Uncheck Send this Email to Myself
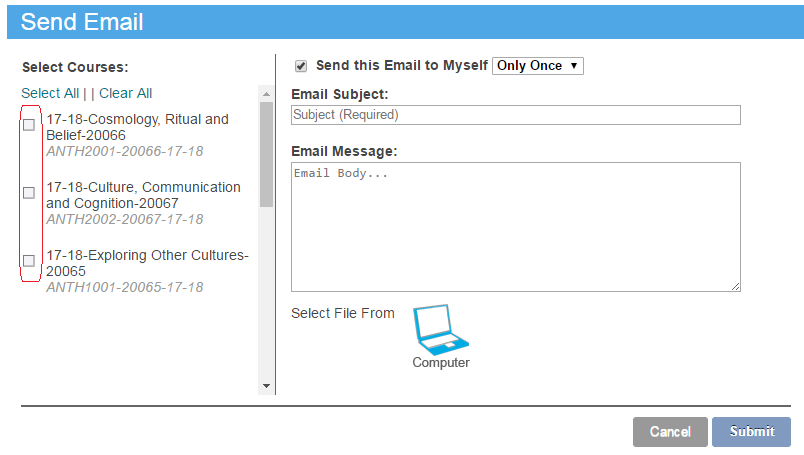804x455 pixels. (x=301, y=66)
